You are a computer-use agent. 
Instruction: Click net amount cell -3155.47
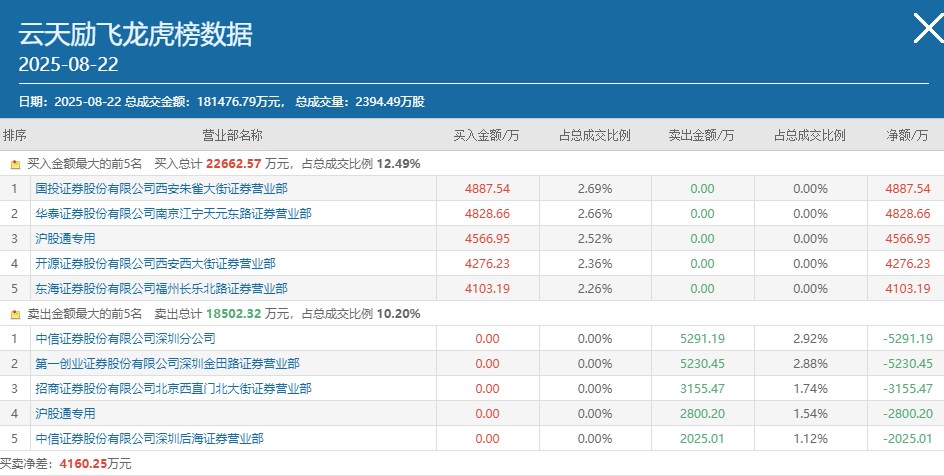908,389
